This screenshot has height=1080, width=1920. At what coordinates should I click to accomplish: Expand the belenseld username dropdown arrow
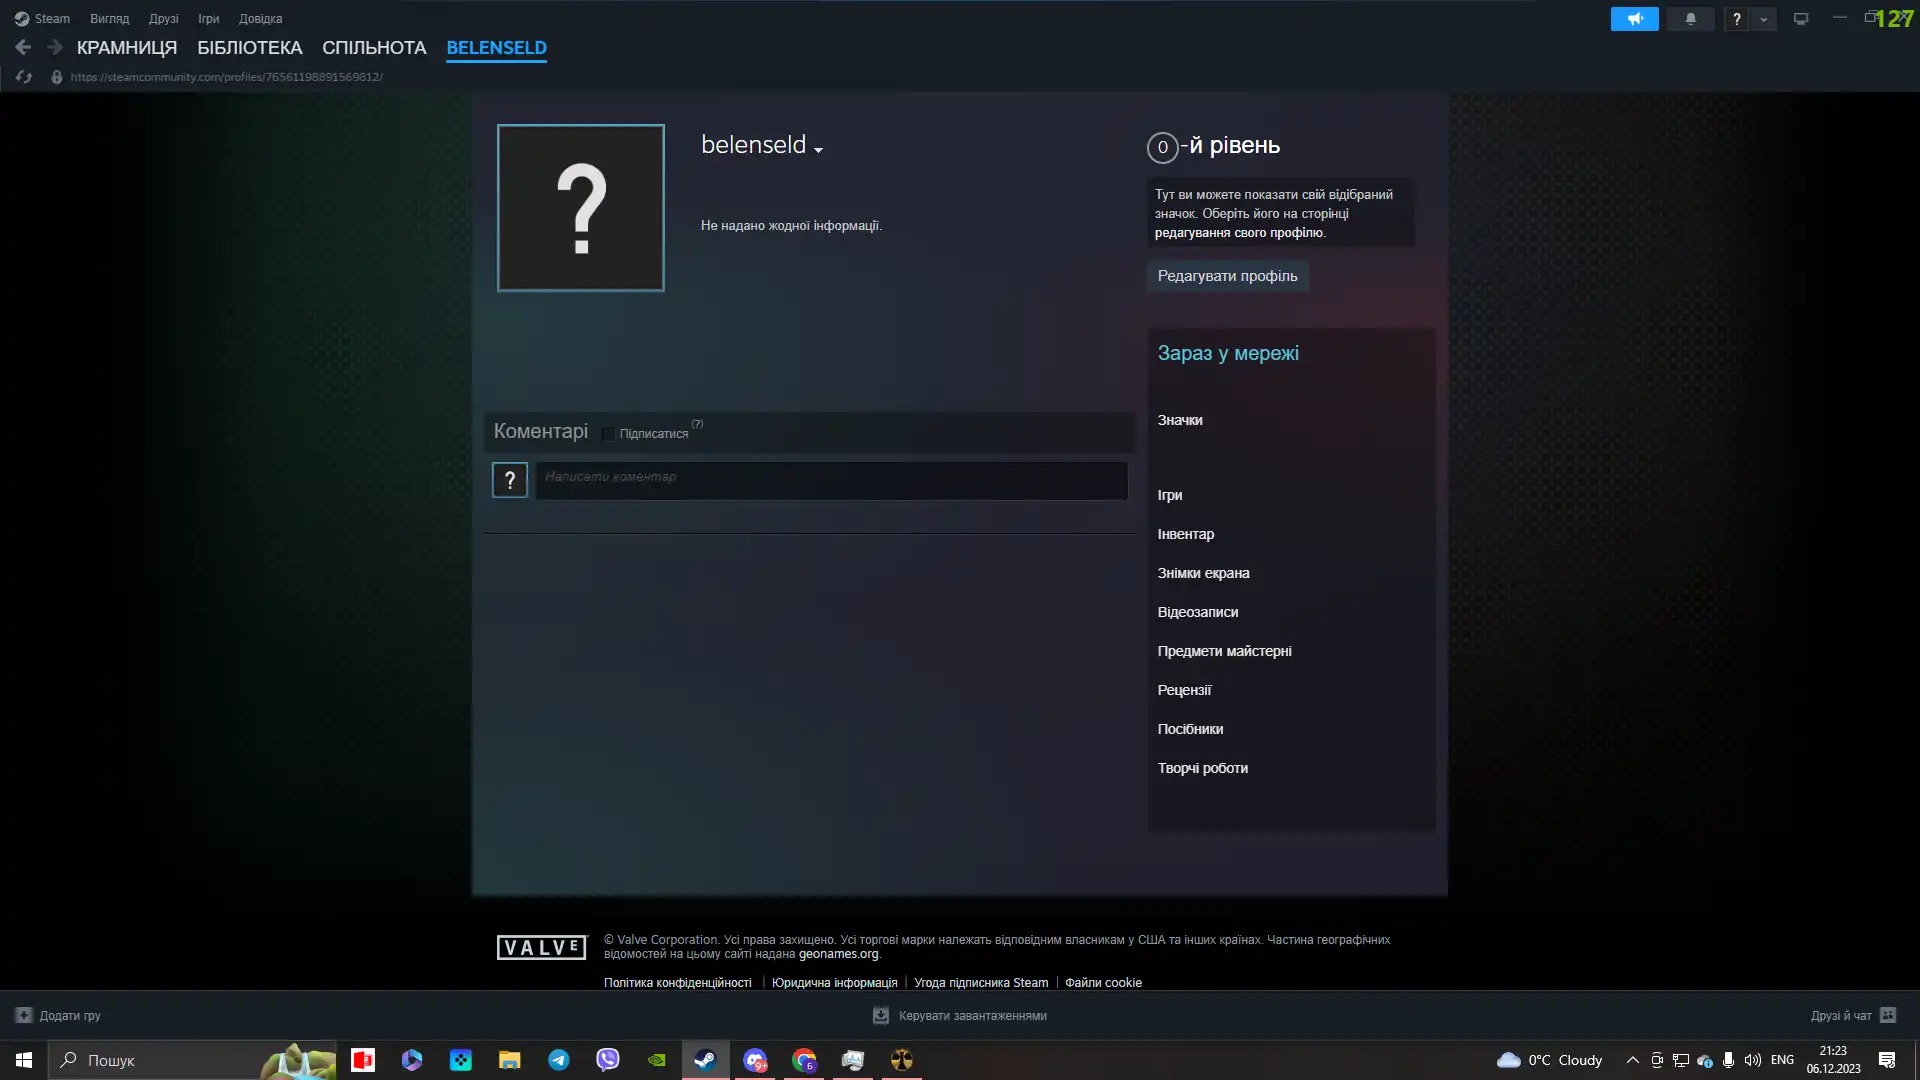pos(818,150)
